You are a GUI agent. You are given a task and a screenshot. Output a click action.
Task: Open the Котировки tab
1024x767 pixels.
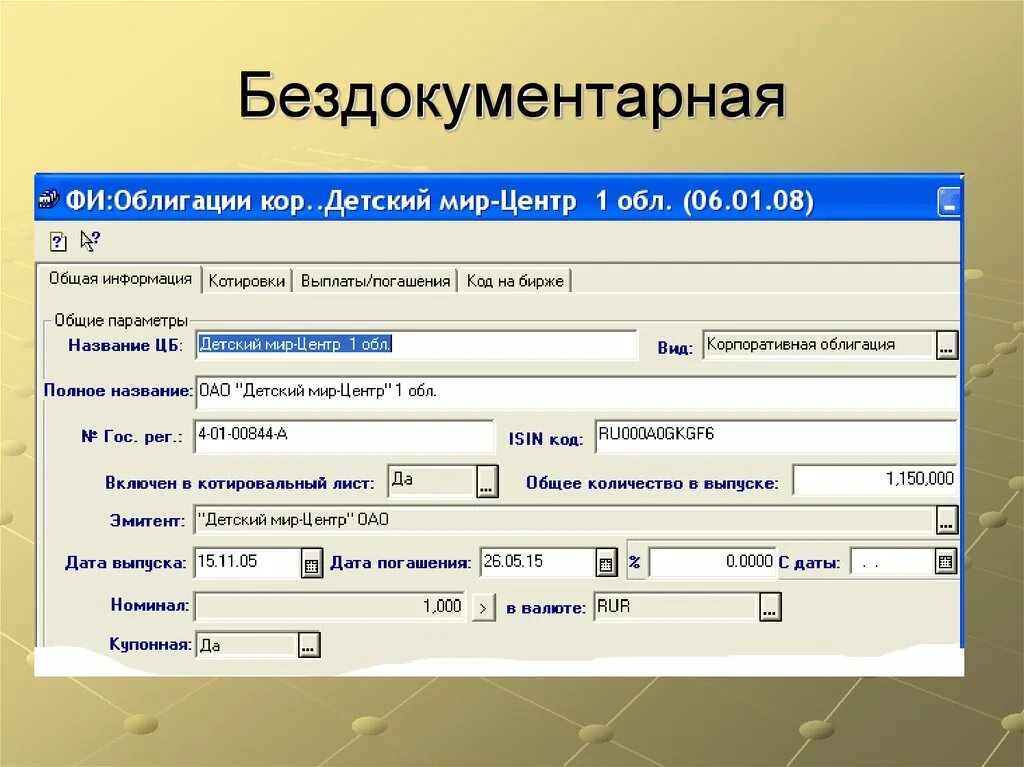[246, 281]
